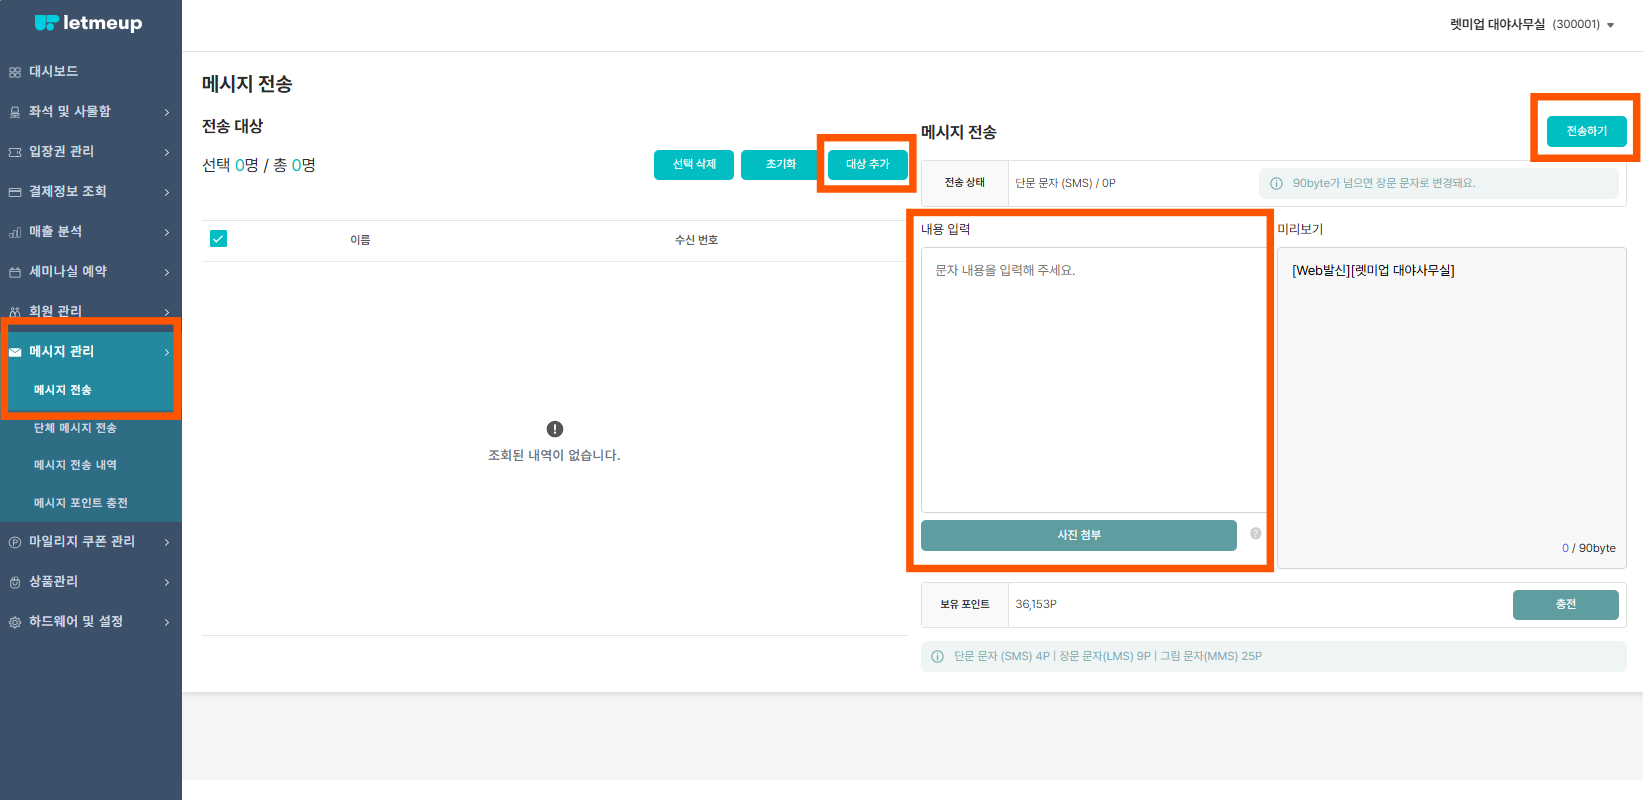Image resolution: width=1643 pixels, height=800 pixels.
Task: Expand 상품관리 submenu chevron
Action: coord(167,582)
